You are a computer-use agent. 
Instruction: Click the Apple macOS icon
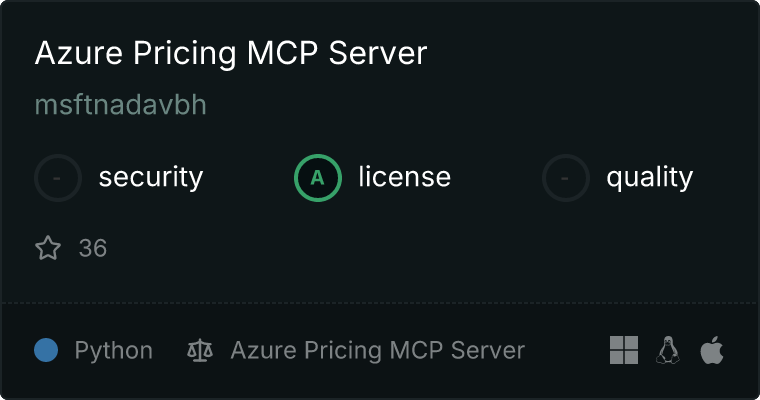pyautogui.click(x=712, y=350)
